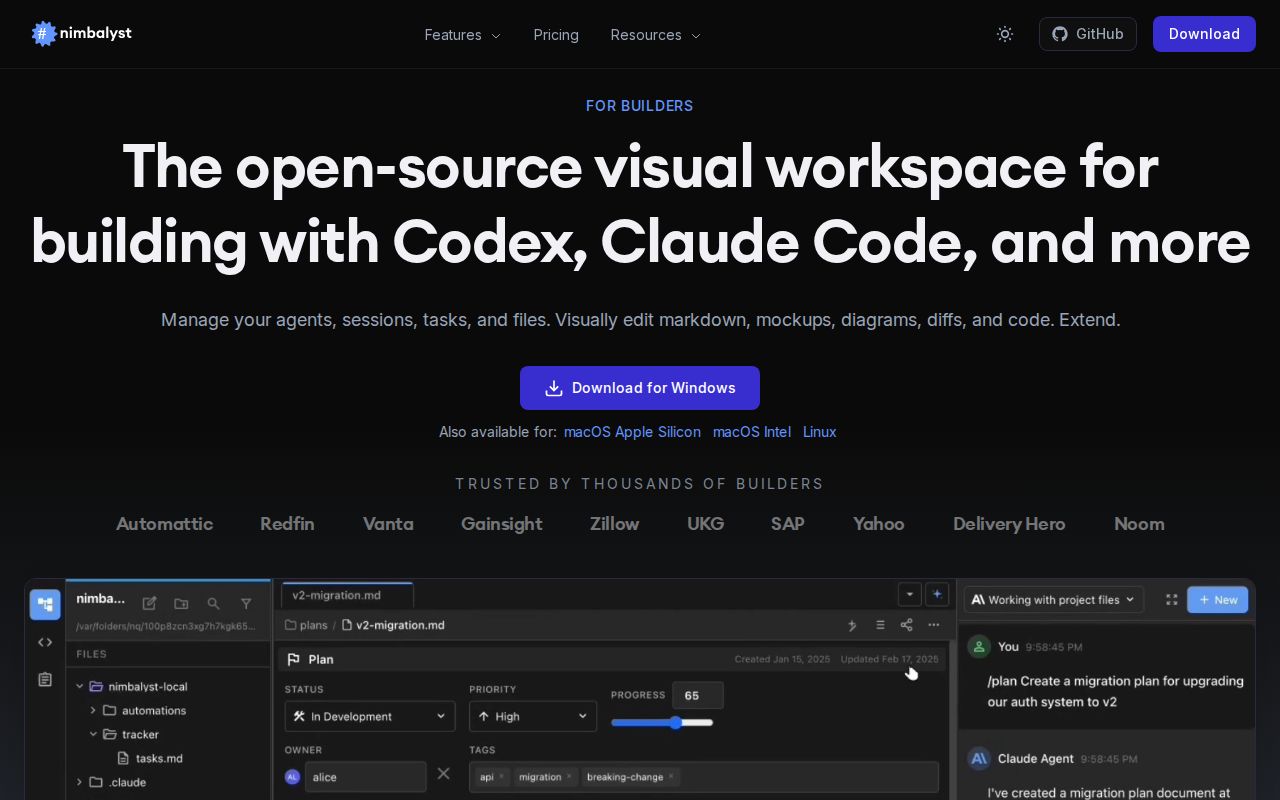The width and height of the screenshot is (1280, 800).
Task: Click the Plan flag icon
Action: (294, 659)
